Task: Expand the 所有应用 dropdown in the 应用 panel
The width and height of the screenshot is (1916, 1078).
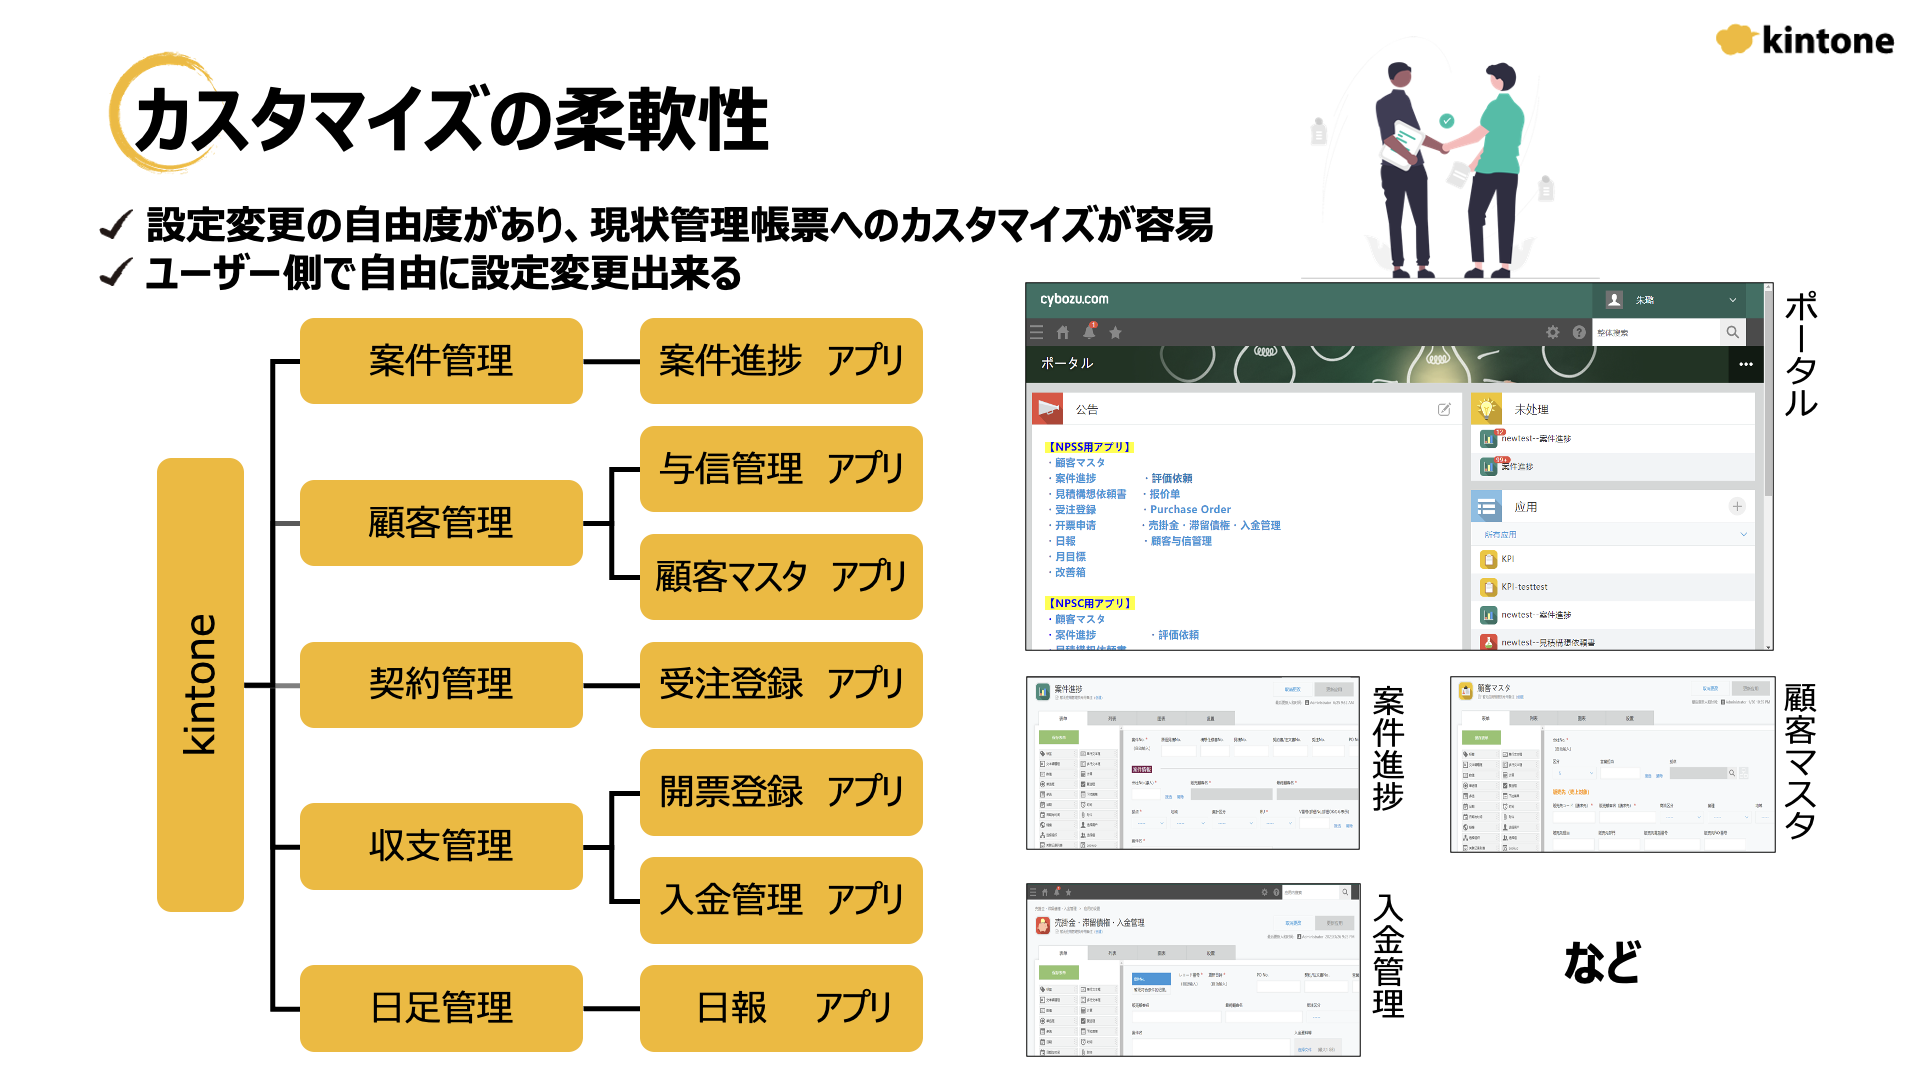Action: 1743,534
